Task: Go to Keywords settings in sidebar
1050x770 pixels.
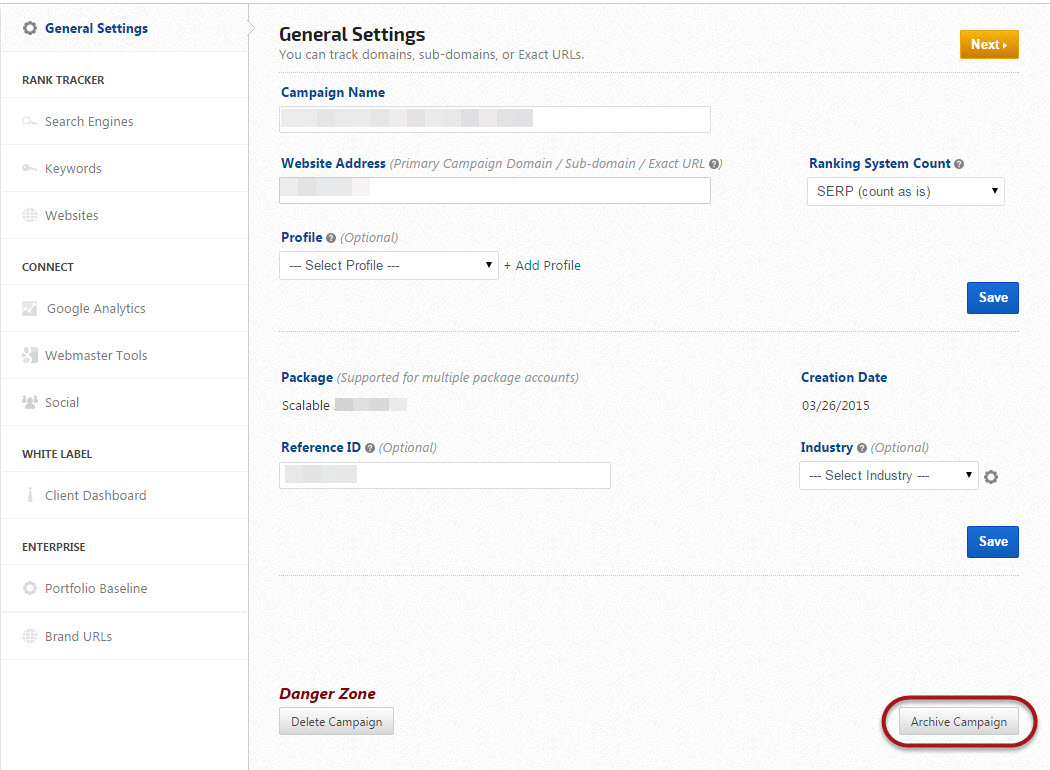Action: 73,169
